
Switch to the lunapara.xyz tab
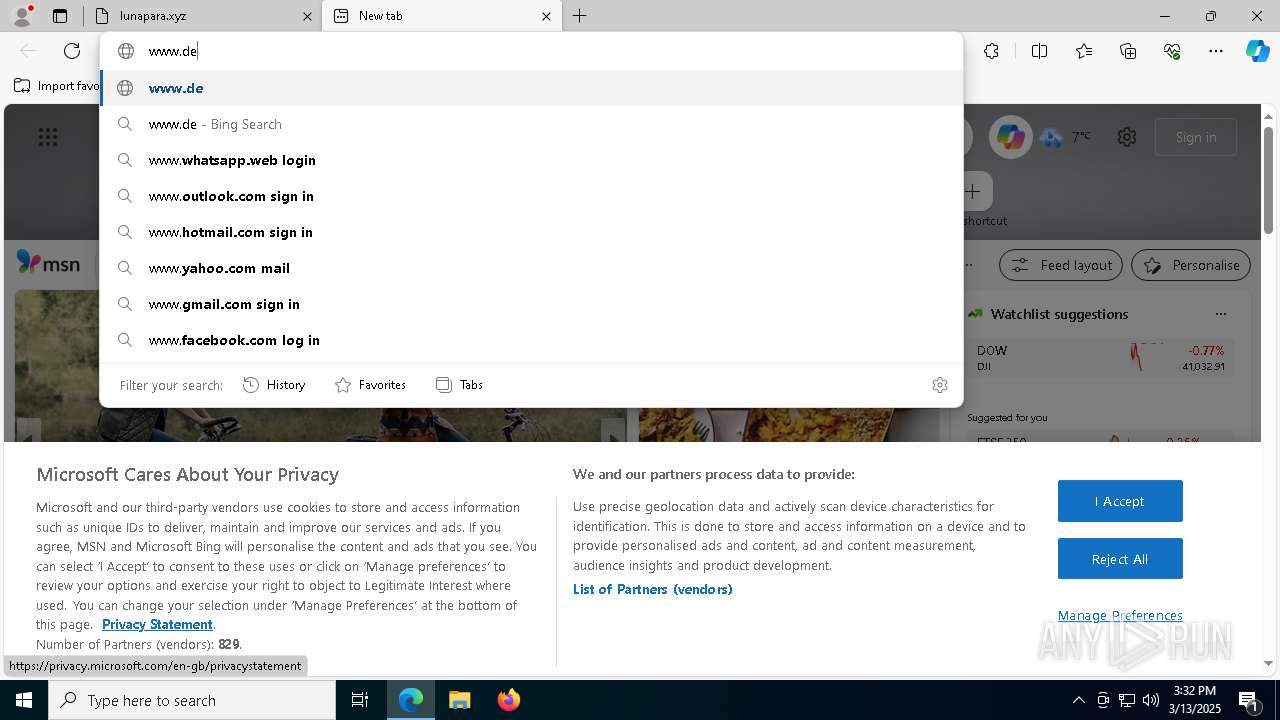click(x=200, y=16)
